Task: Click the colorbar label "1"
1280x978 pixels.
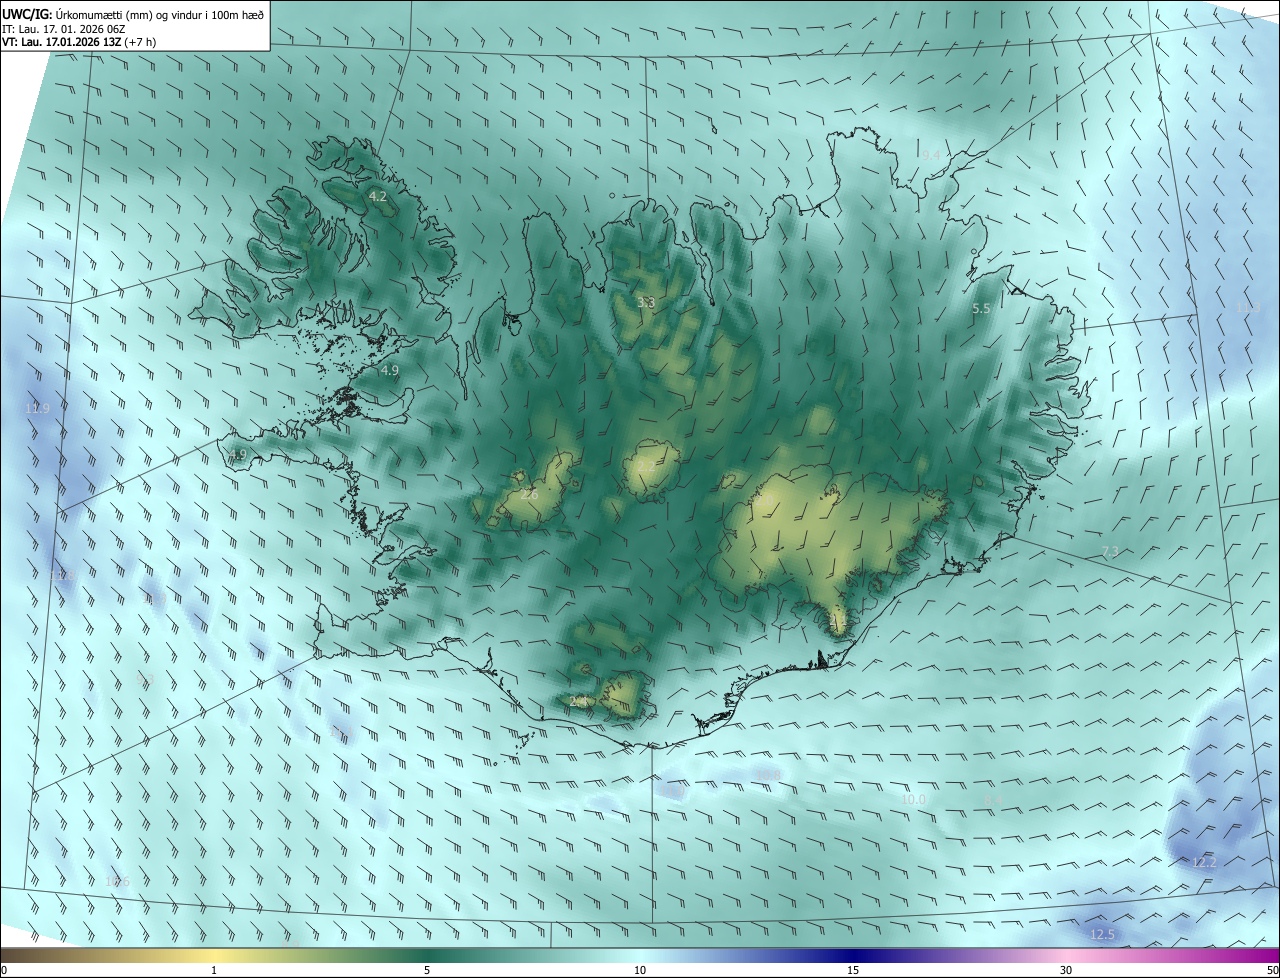Action: click(214, 970)
